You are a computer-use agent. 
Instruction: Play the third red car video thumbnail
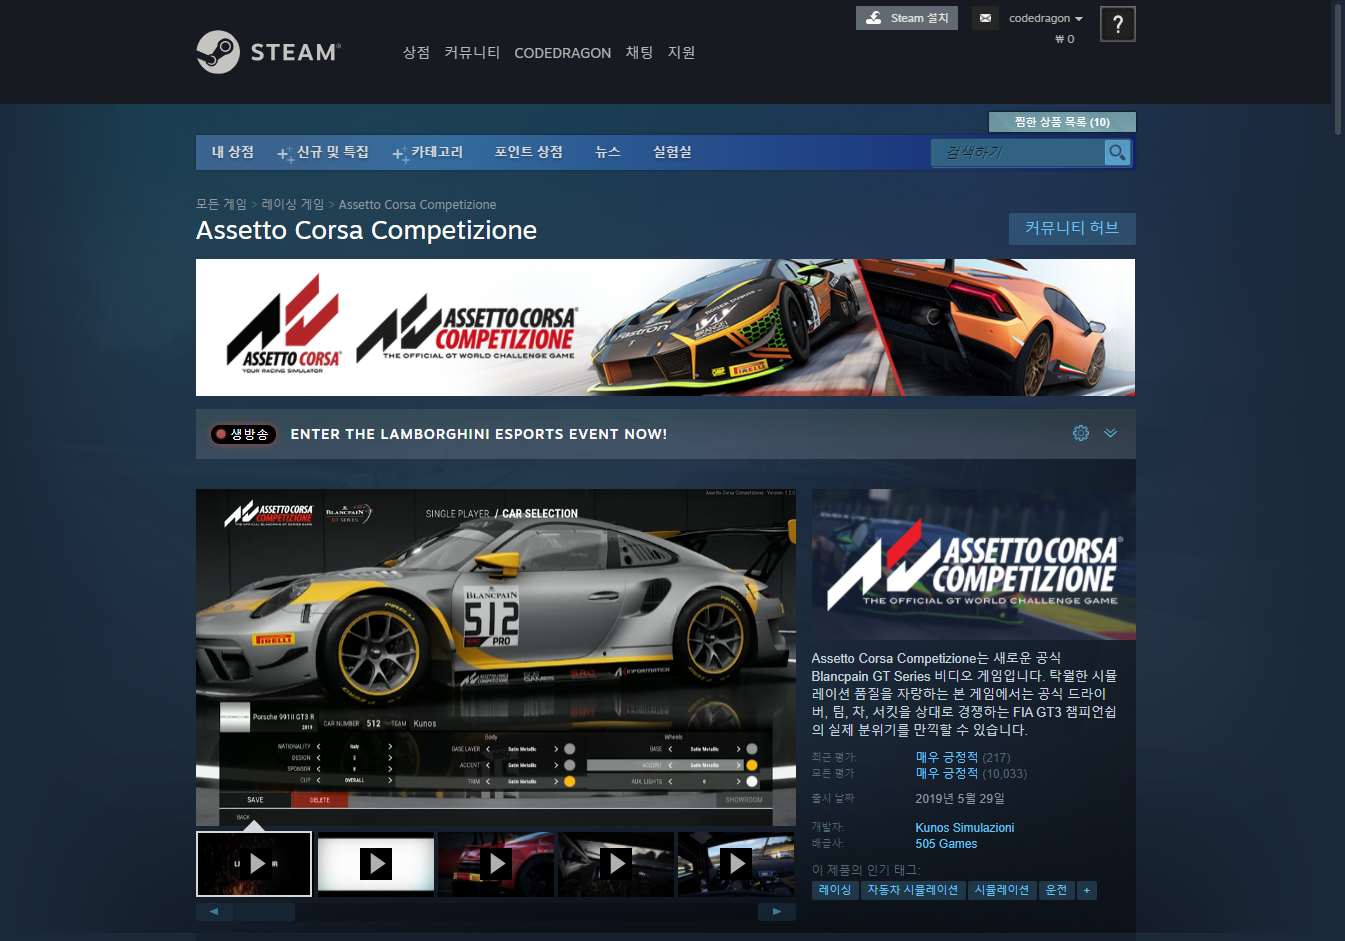496,864
